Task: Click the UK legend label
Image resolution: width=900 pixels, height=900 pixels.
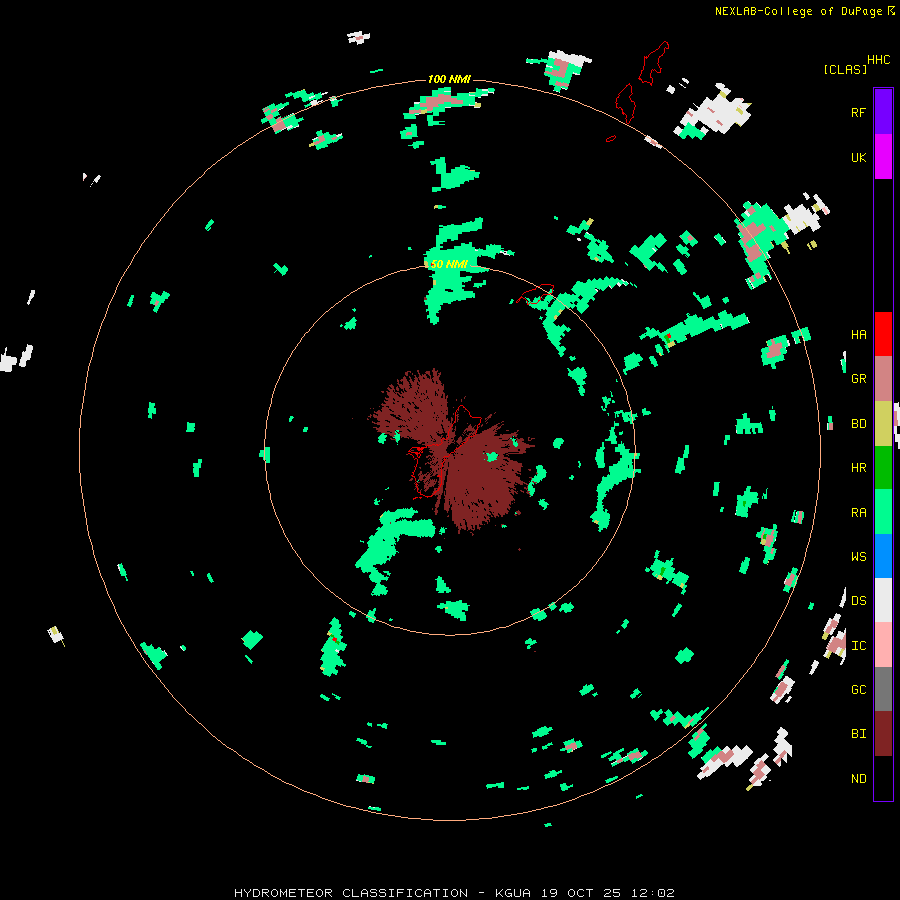Action: point(858,157)
